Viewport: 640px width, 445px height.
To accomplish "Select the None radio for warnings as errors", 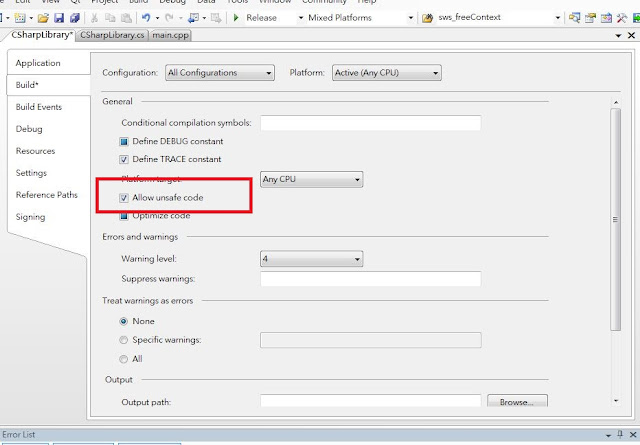I will coord(123,321).
